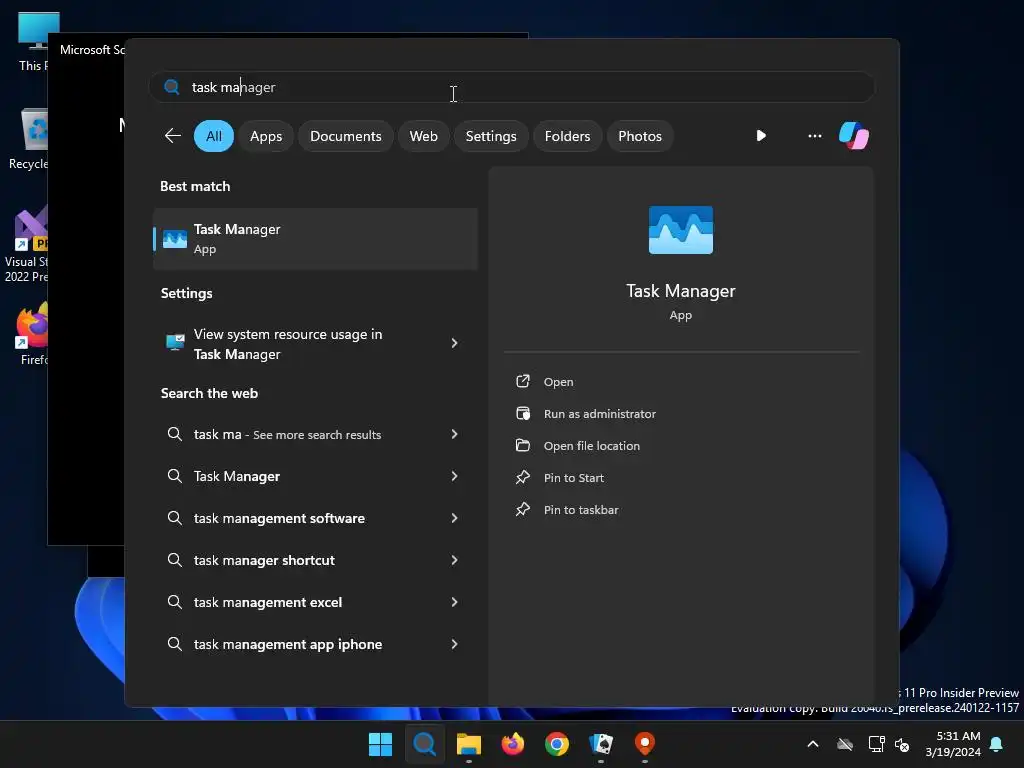Switch to the Apps filter tab
The height and width of the screenshot is (768, 1024).
point(266,136)
